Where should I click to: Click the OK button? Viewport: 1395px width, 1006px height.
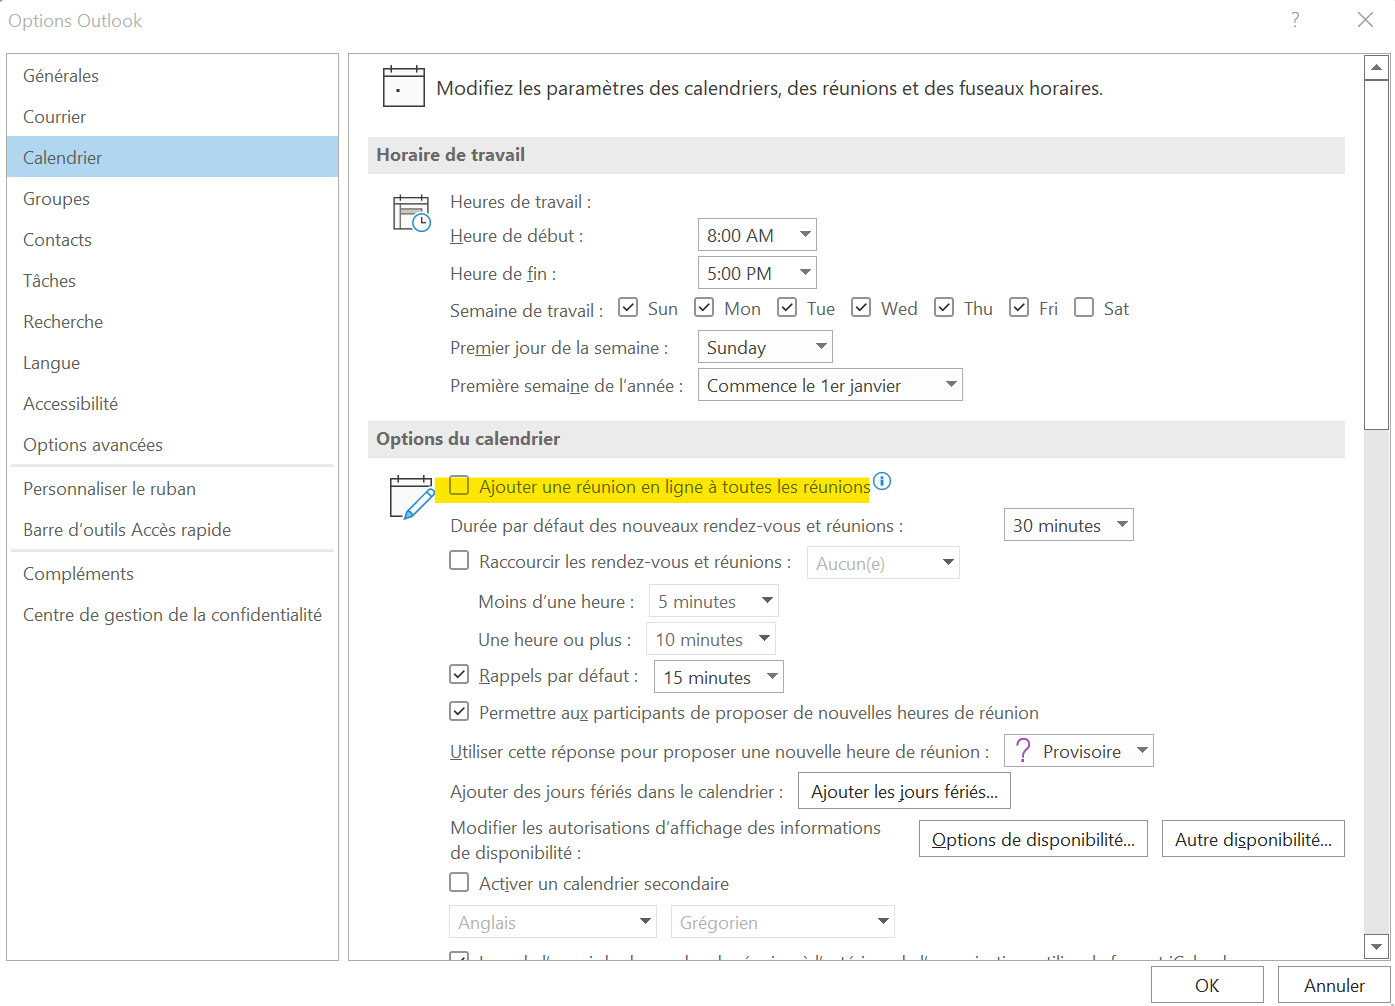click(1207, 985)
